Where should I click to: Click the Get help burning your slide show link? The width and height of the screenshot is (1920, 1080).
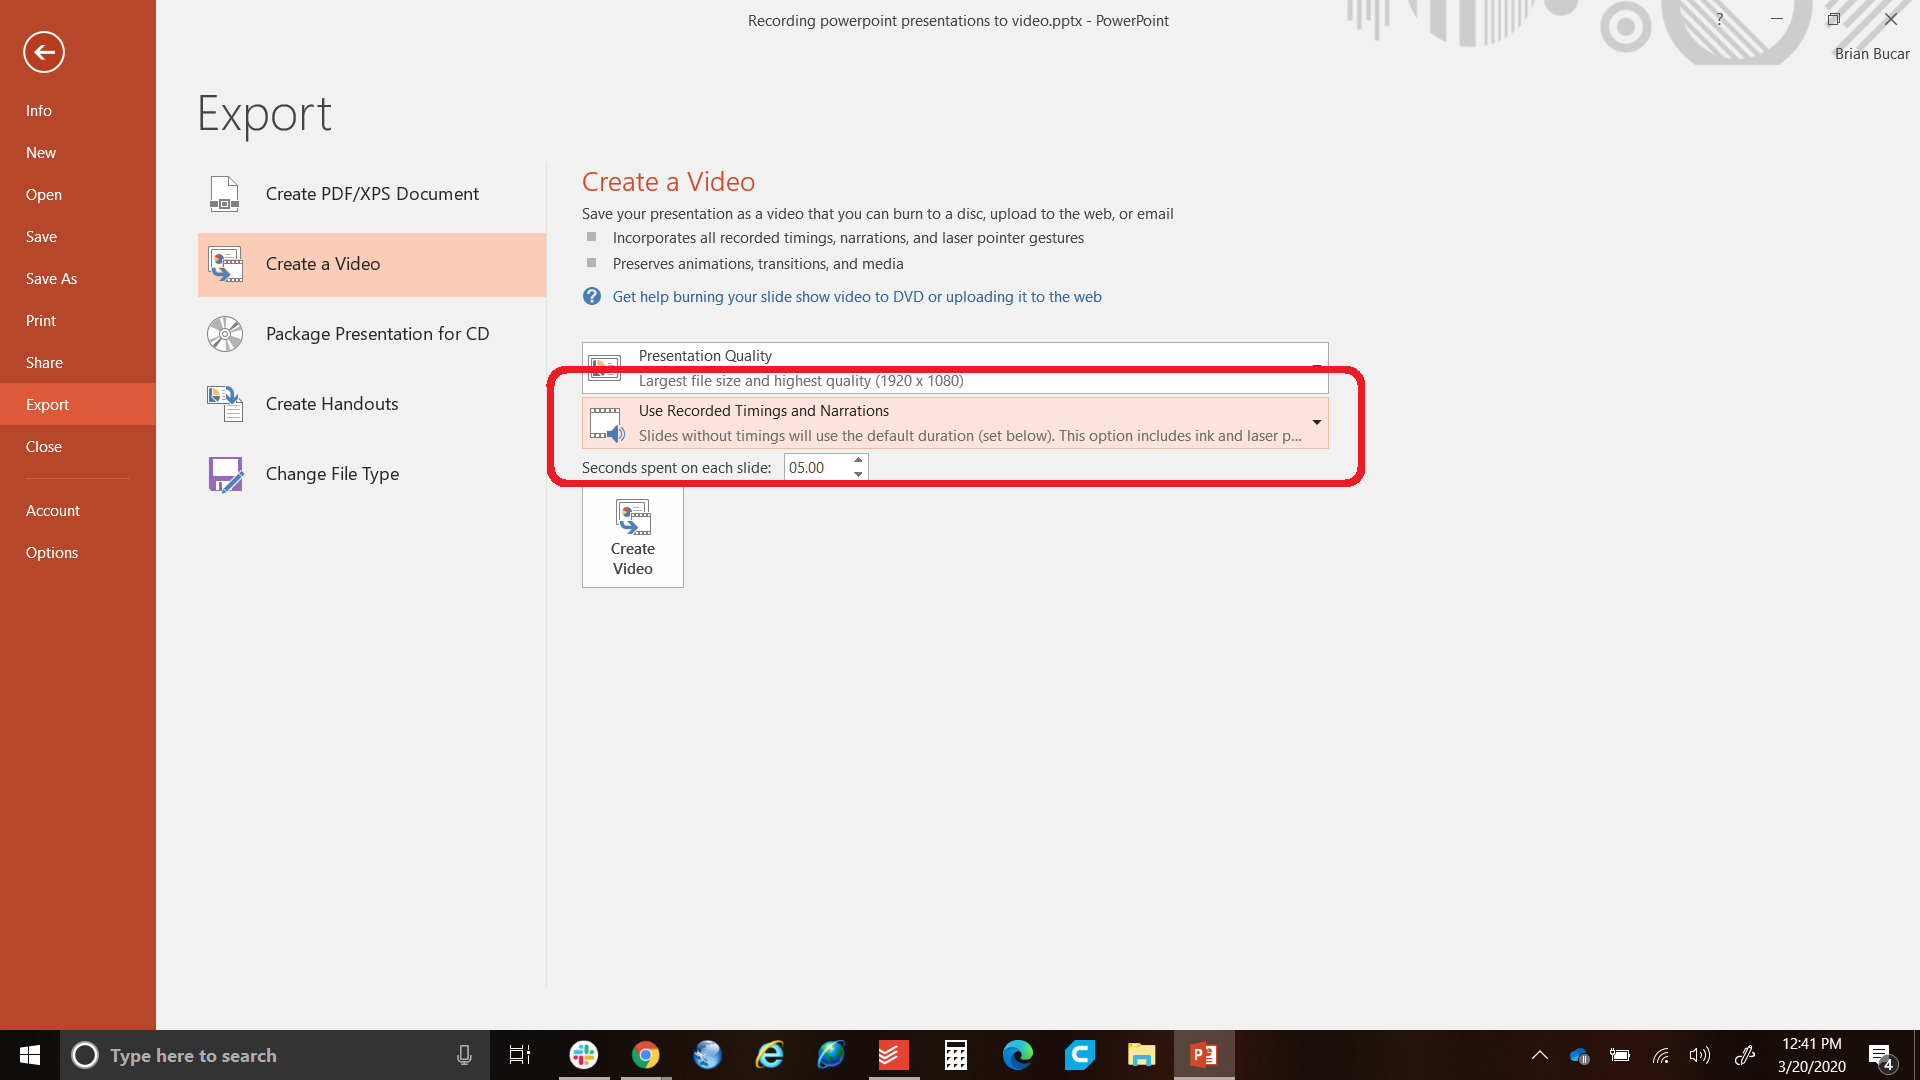(x=857, y=297)
